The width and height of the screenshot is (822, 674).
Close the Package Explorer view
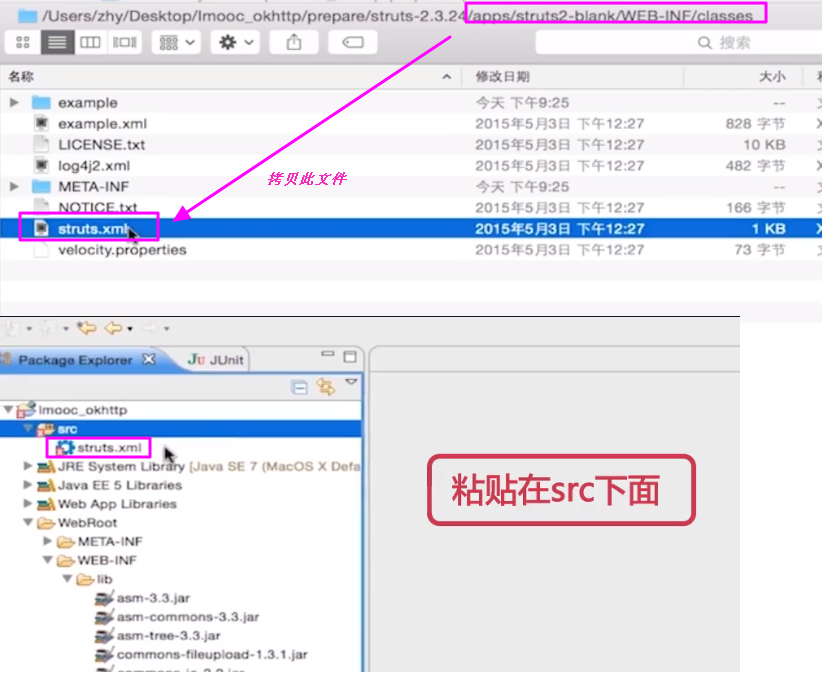pyautogui.click(x=149, y=360)
